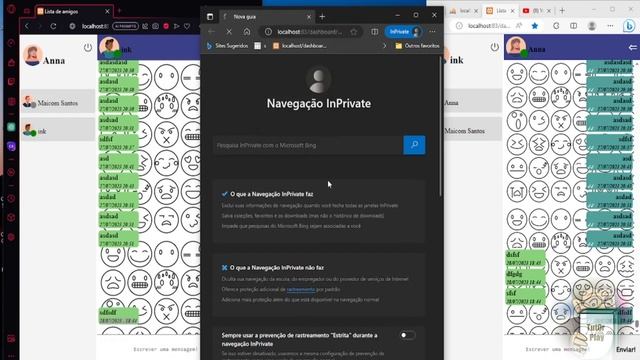Screen dimensions: 640x360
Task: Open snapshot camera icon in Opera toolbar
Action: (x=156, y=26)
